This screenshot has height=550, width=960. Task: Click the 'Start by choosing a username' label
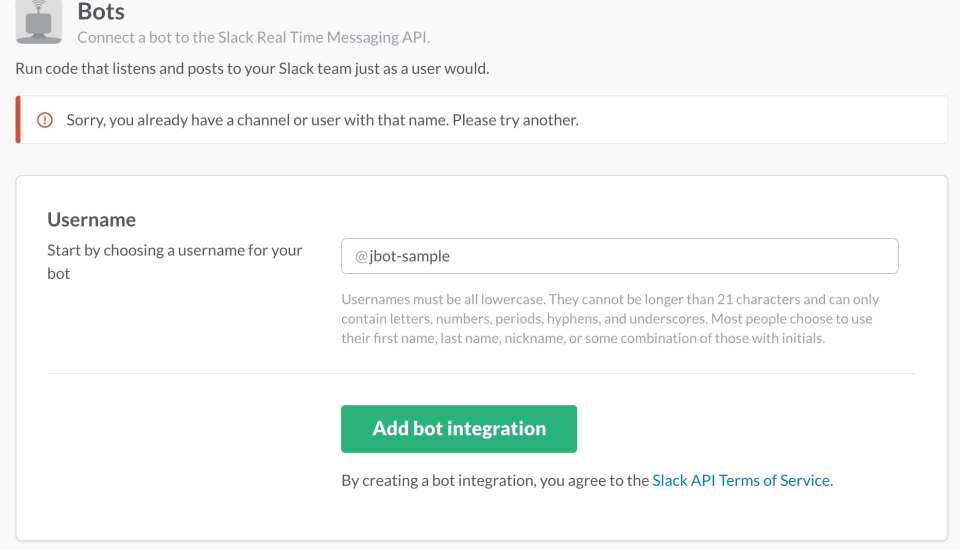click(x=174, y=250)
